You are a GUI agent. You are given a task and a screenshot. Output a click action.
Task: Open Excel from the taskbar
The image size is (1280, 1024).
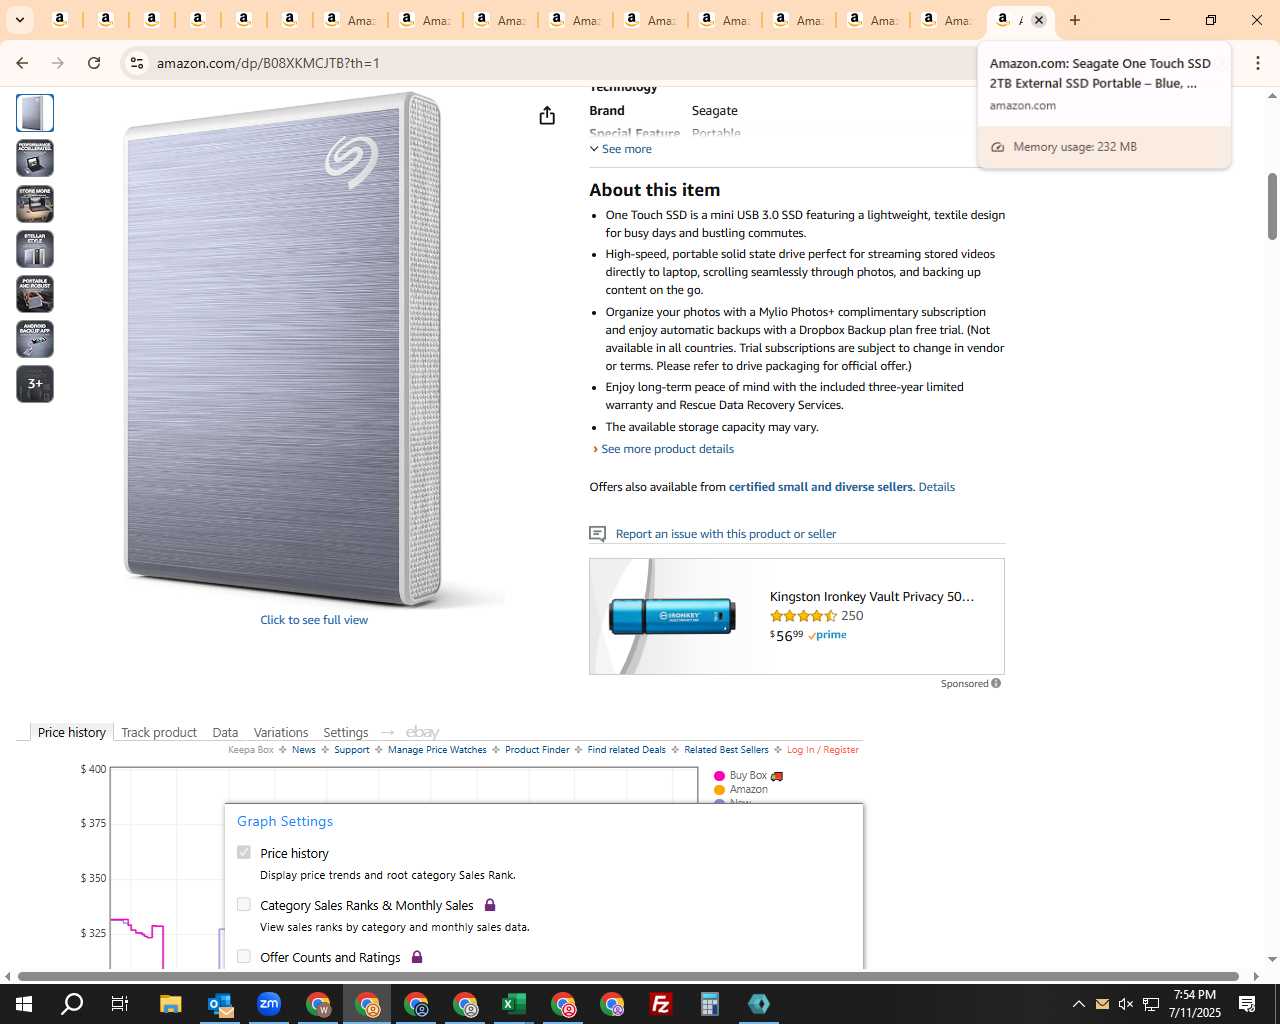click(x=514, y=1004)
